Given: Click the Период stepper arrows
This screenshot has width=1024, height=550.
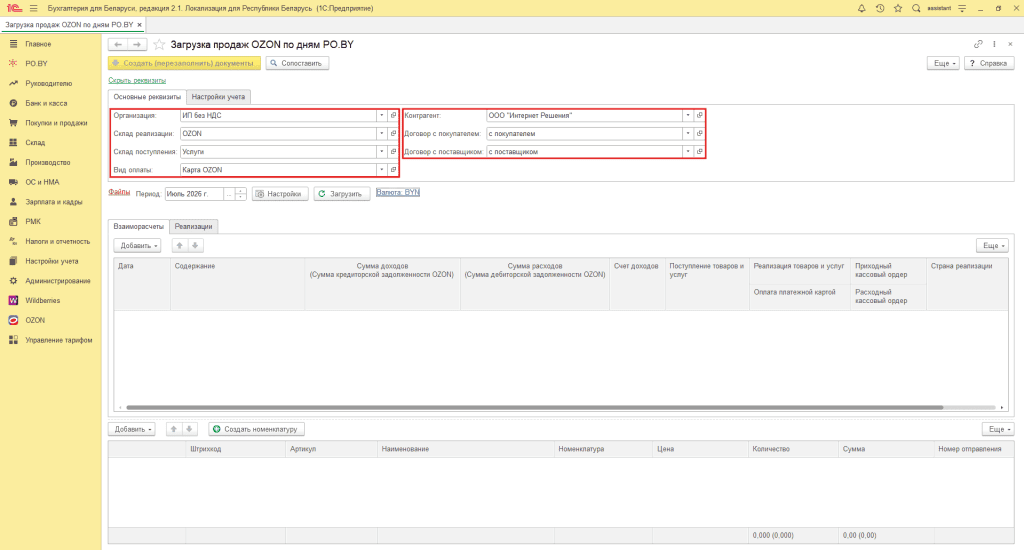Looking at the screenshot, I should 240,194.
